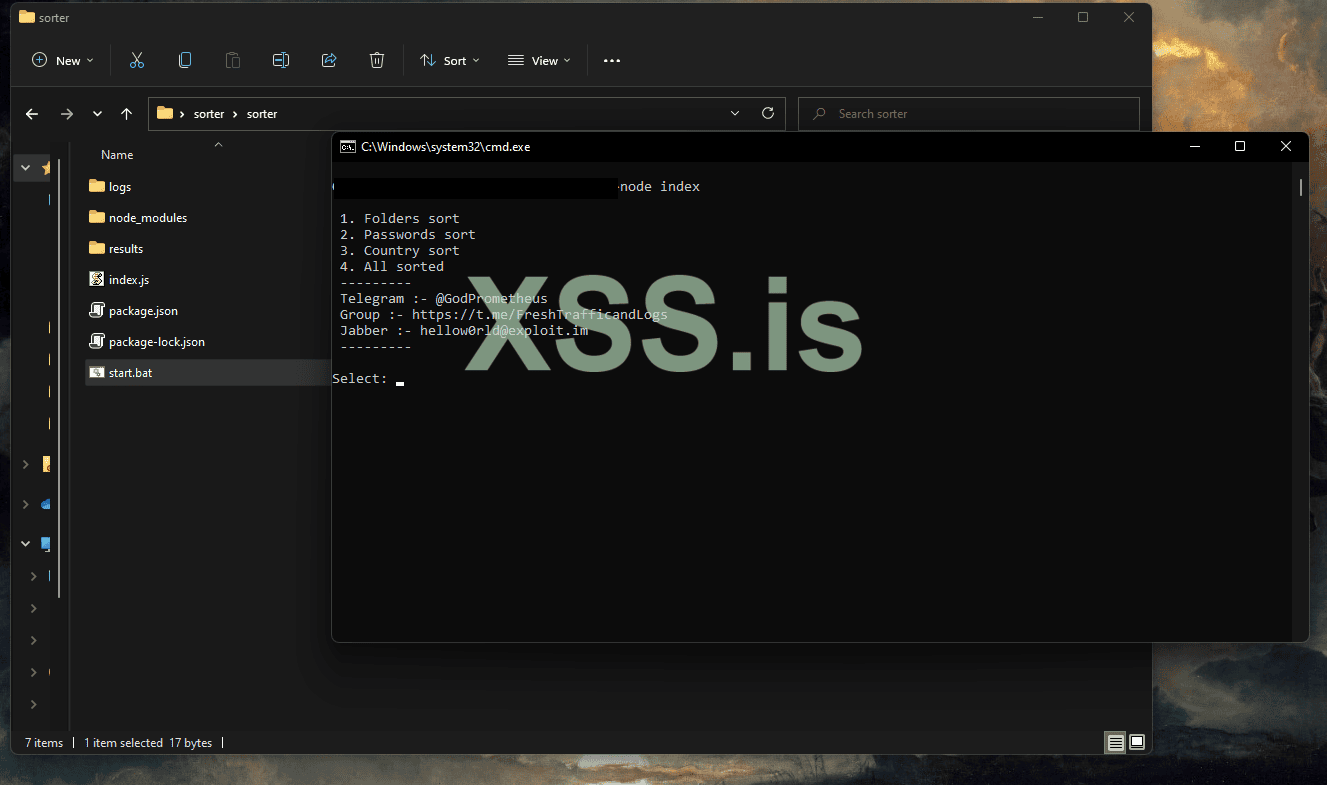Select the start.bat batch file icon

[x=97, y=372]
